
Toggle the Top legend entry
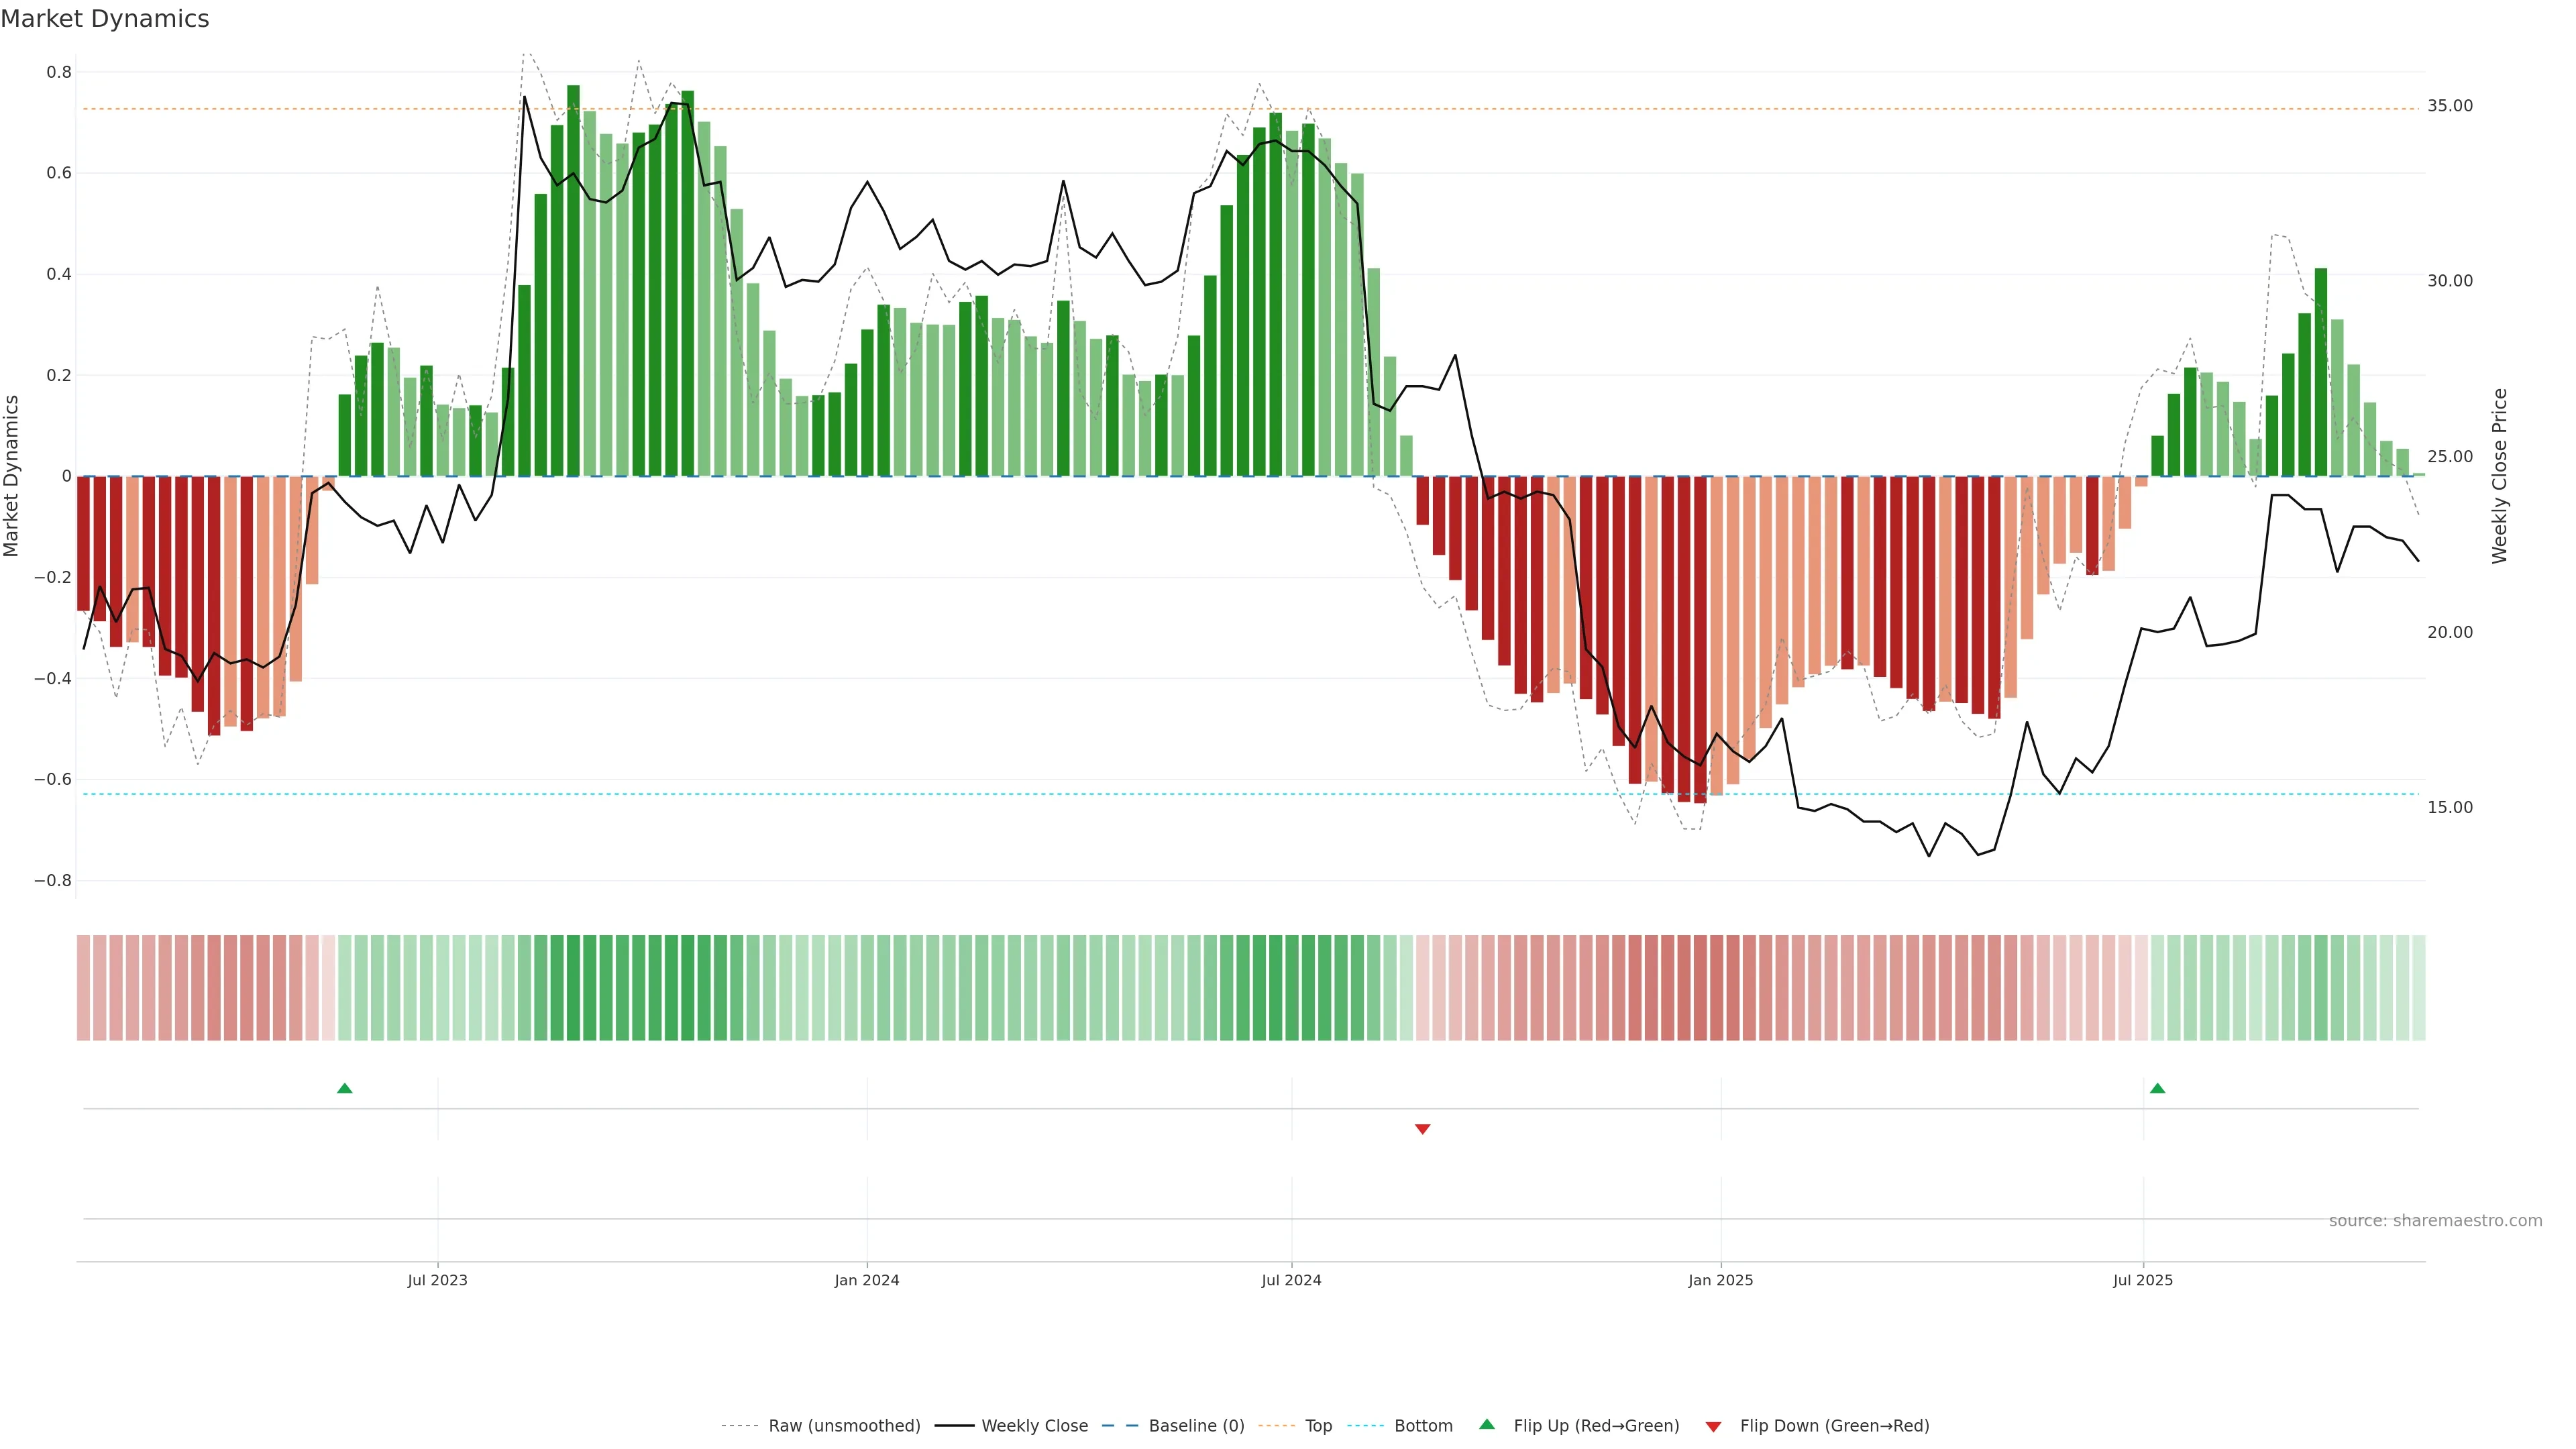1318,1426
